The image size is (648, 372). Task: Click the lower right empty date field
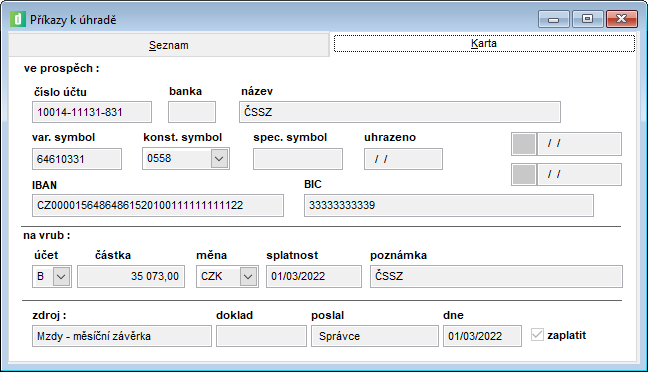[x=579, y=174]
